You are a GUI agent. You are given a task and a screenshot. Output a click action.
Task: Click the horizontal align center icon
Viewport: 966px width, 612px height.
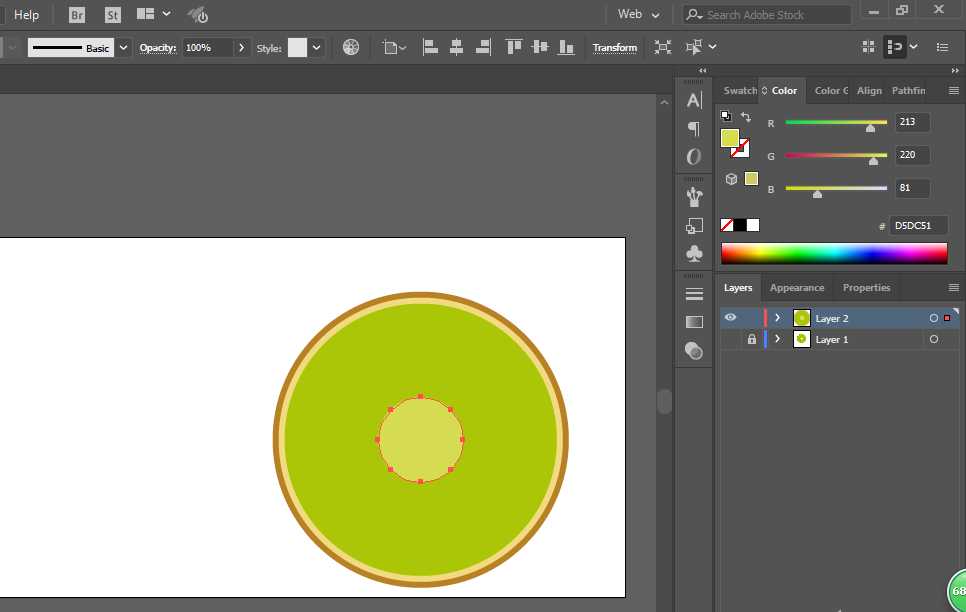[457, 47]
